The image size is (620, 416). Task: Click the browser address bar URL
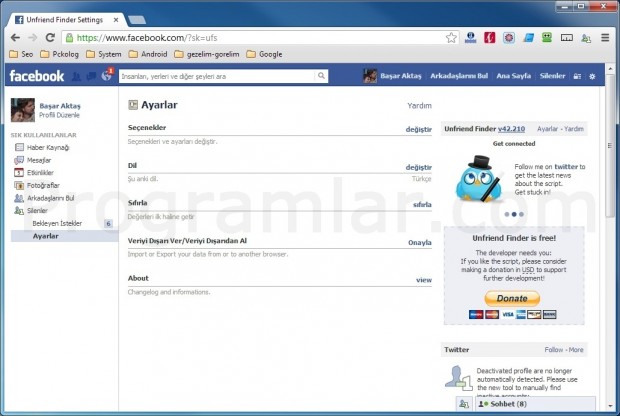[147, 38]
